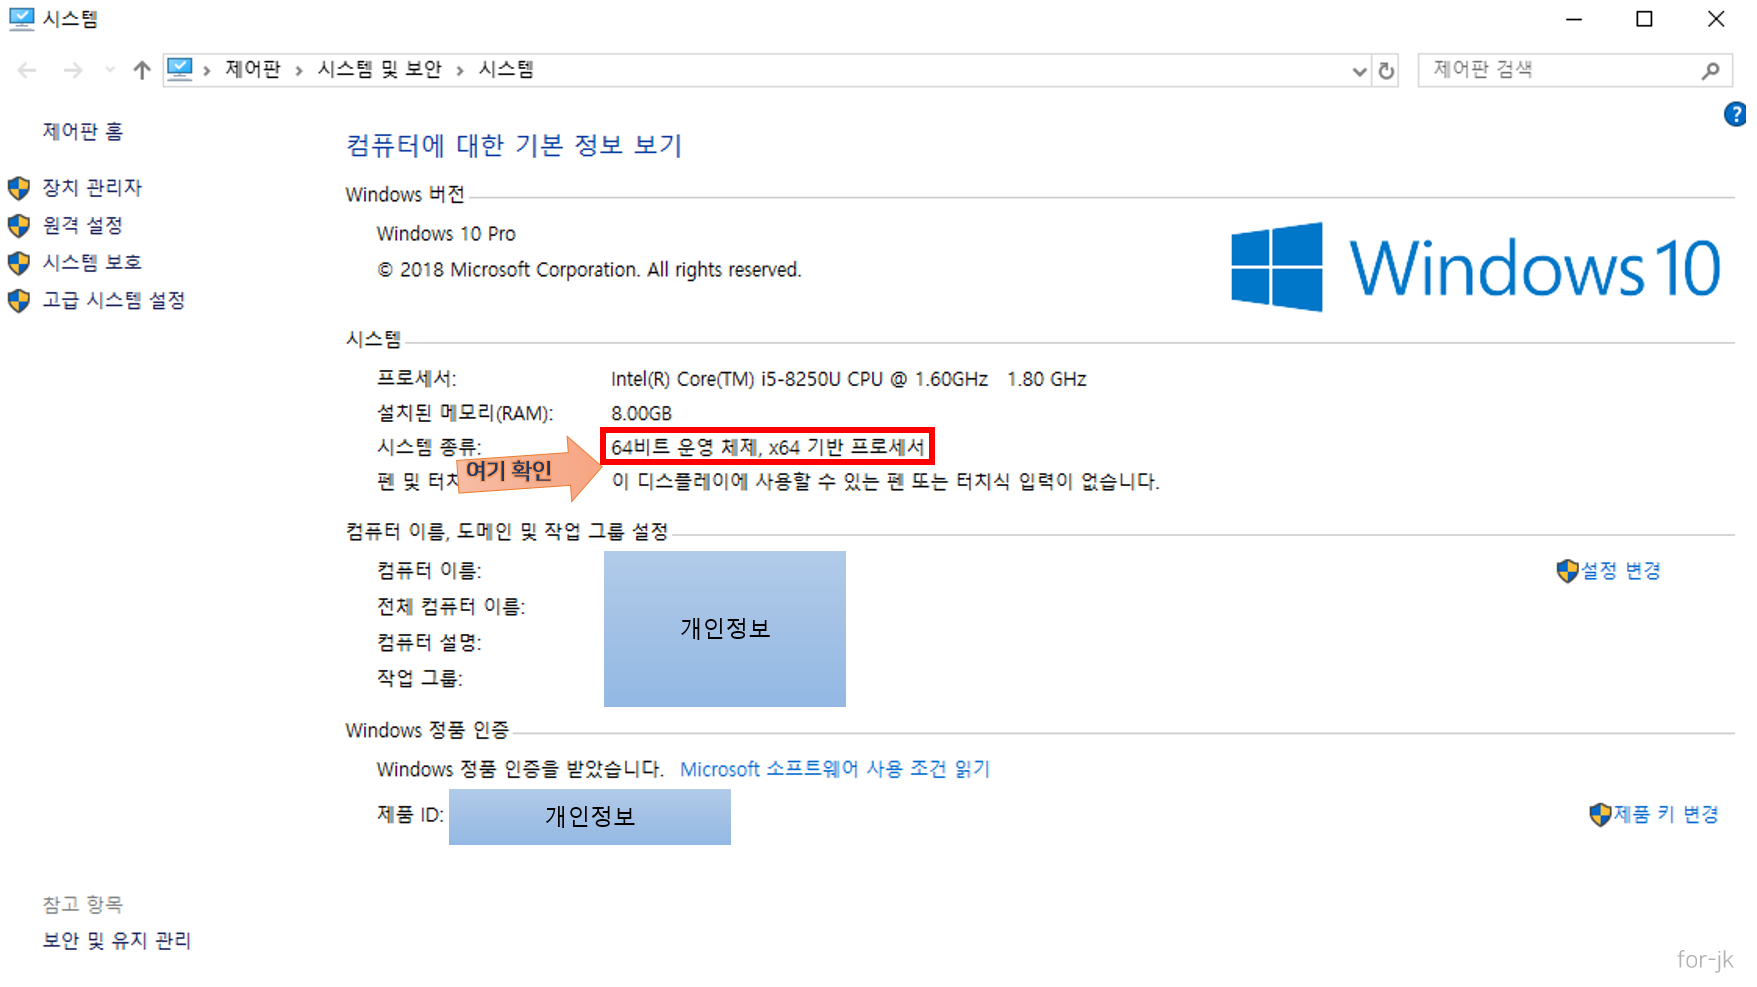
Task: Click 설정 변경 link
Action: 1620,570
